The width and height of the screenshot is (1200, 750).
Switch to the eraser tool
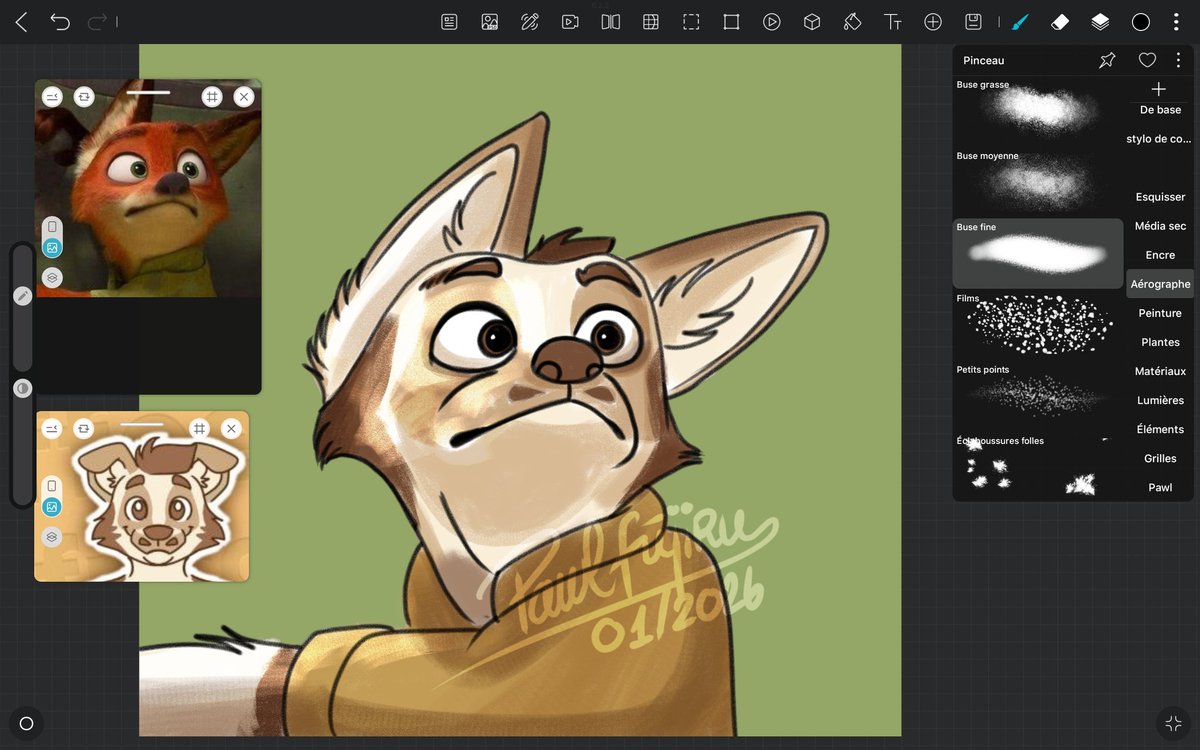(1060, 22)
